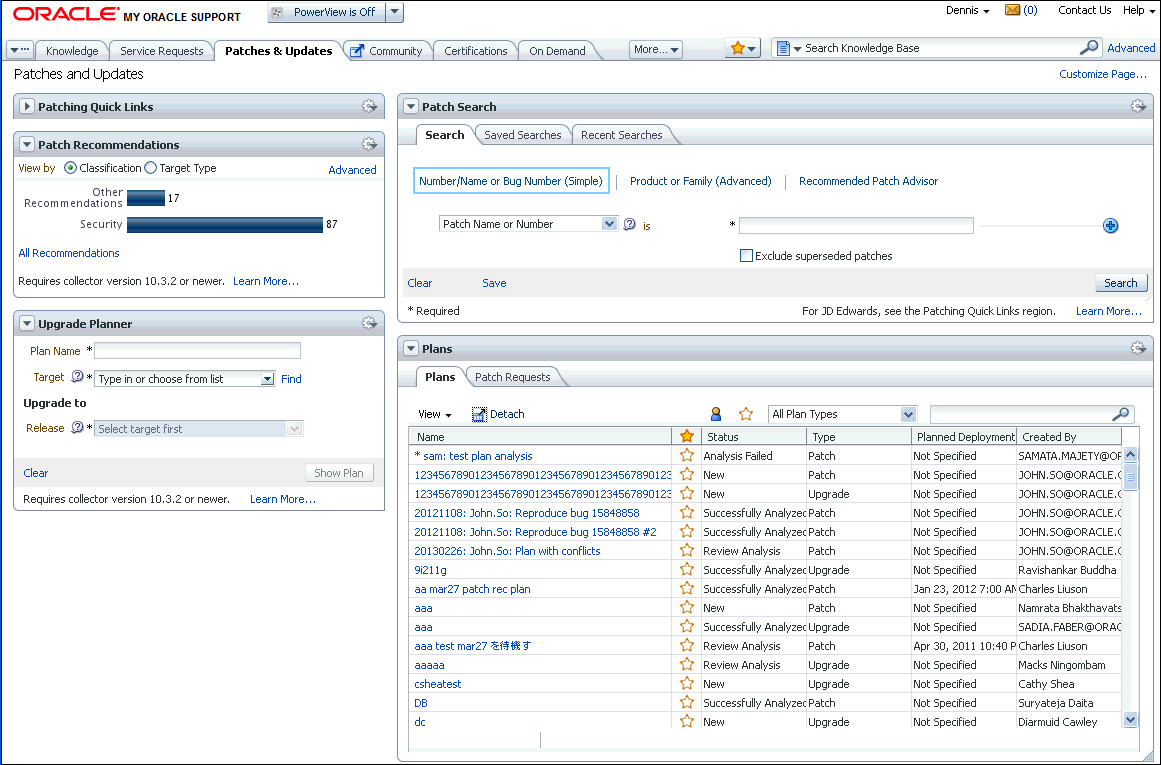Open the 'aa mar27 patch rec plan' plan

(472, 589)
